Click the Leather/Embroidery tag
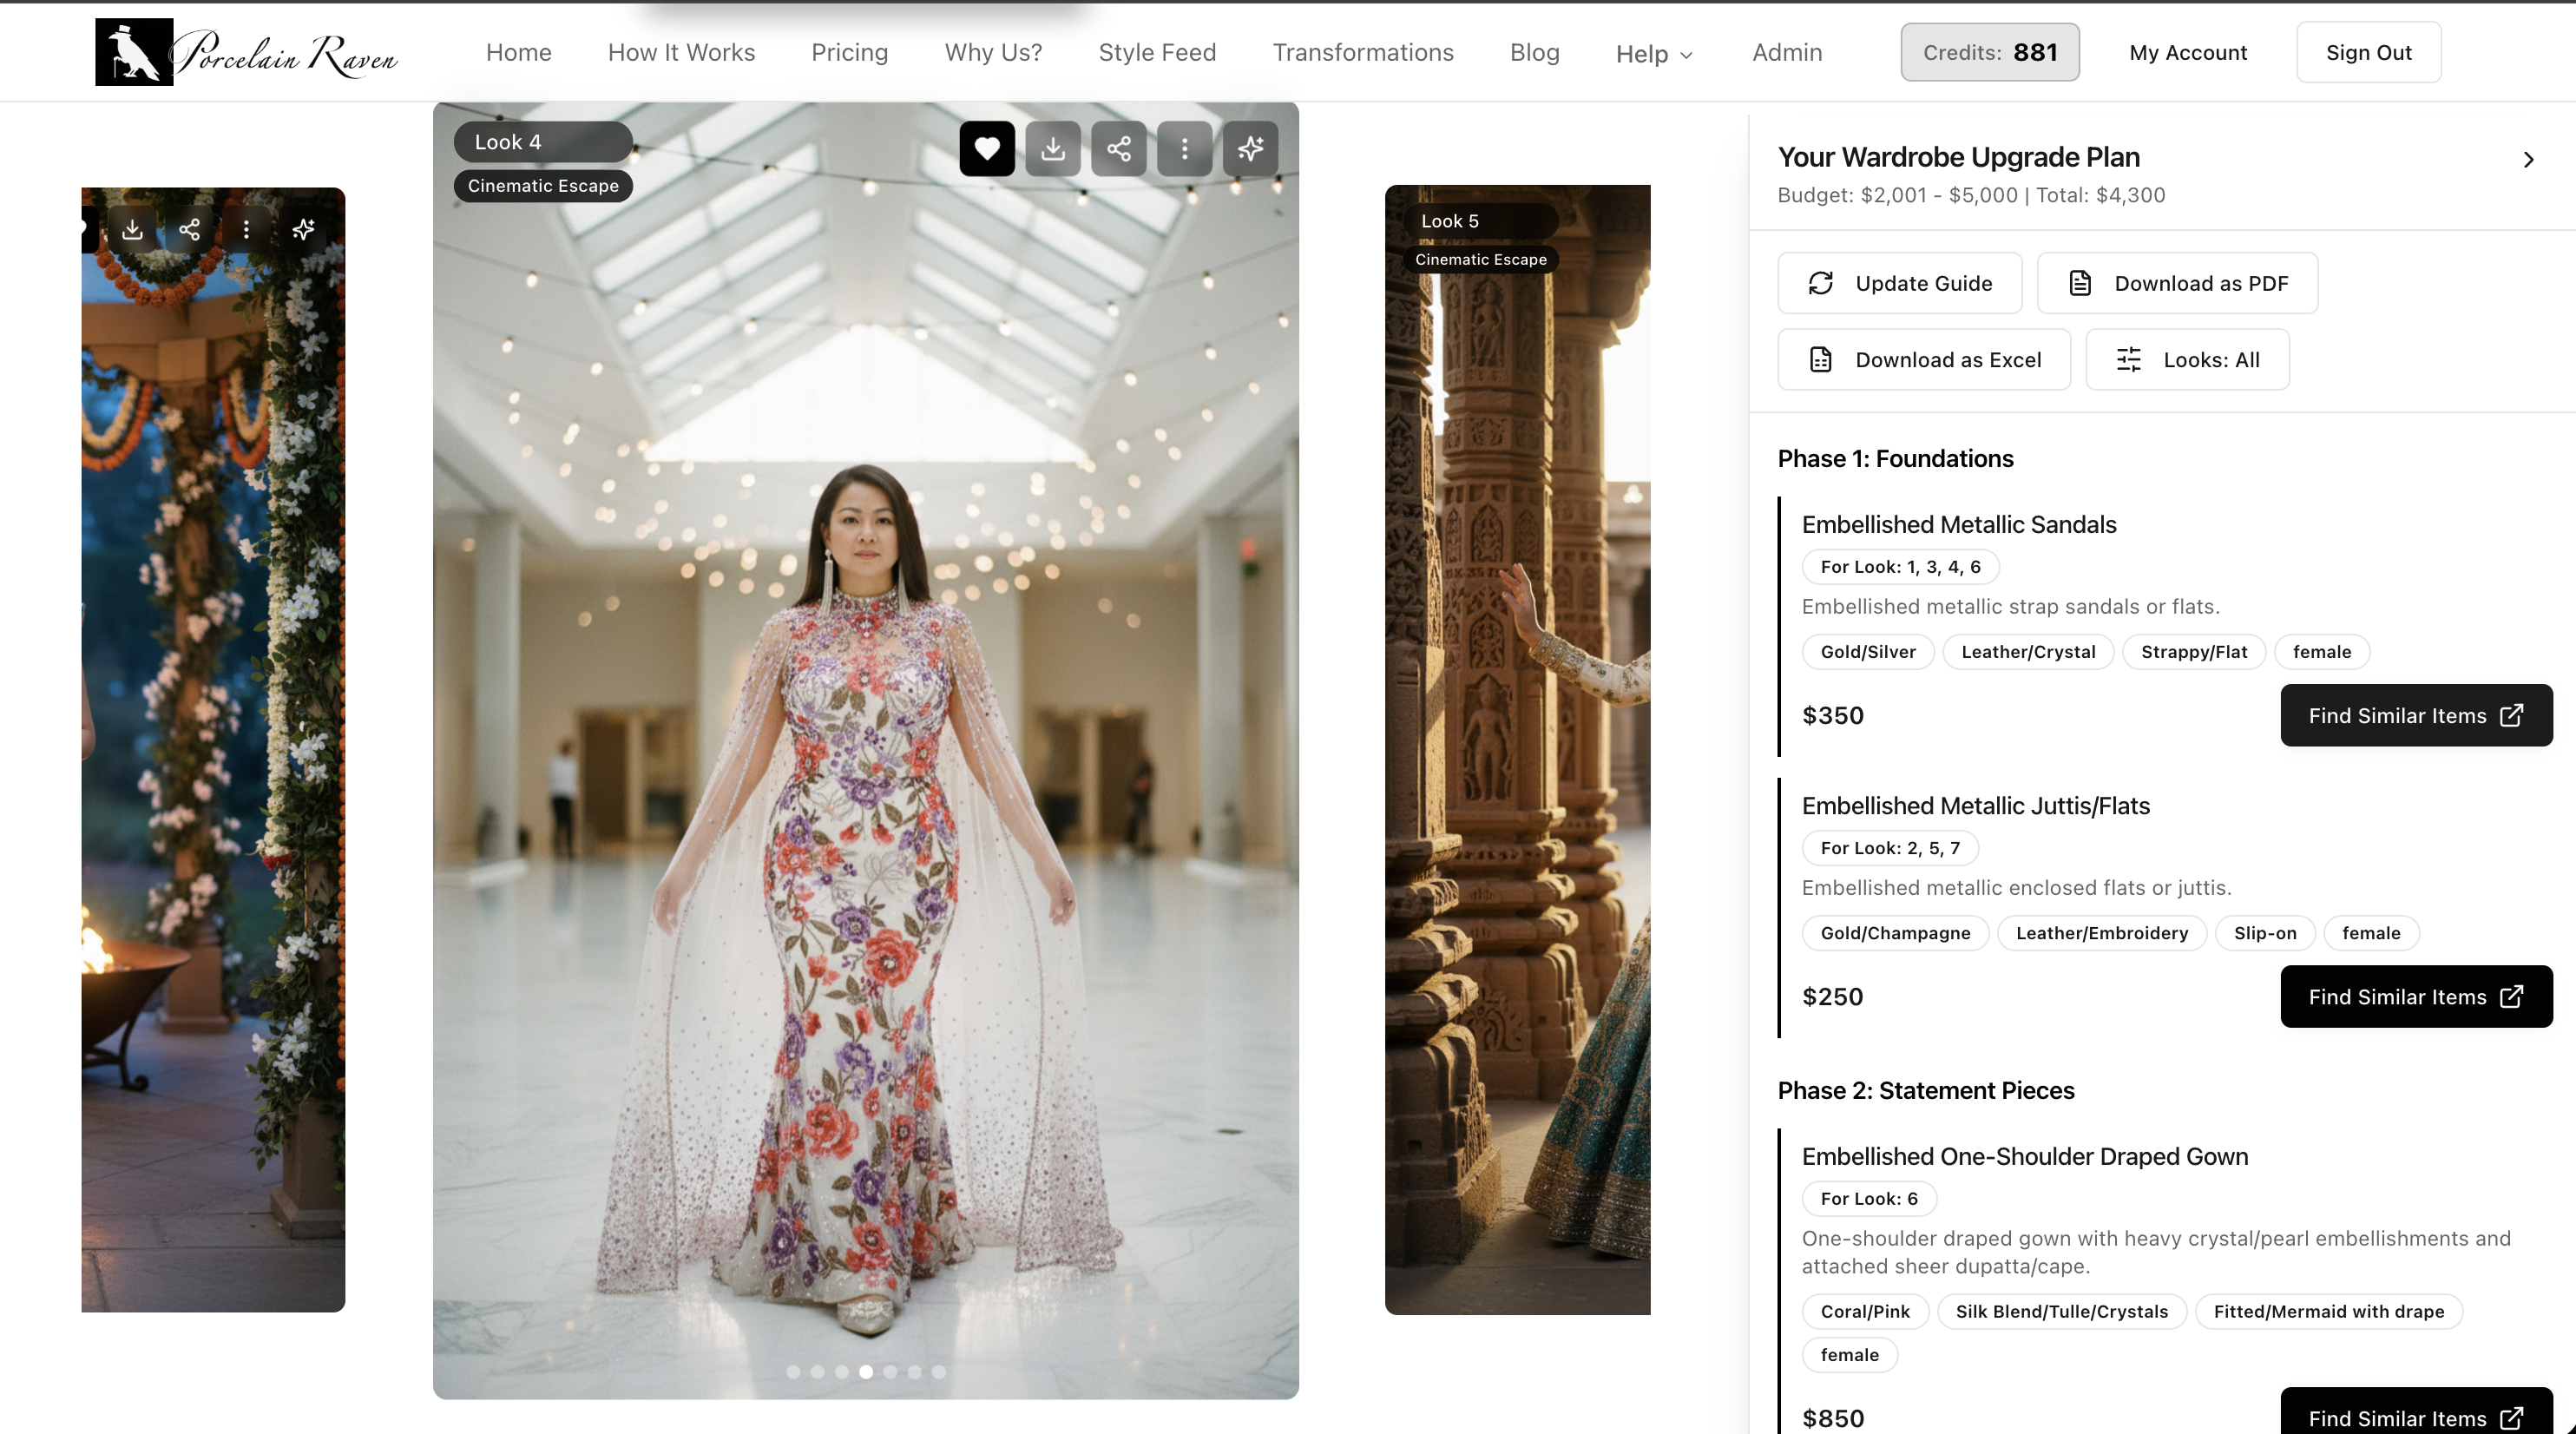 tap(2102, 933)
